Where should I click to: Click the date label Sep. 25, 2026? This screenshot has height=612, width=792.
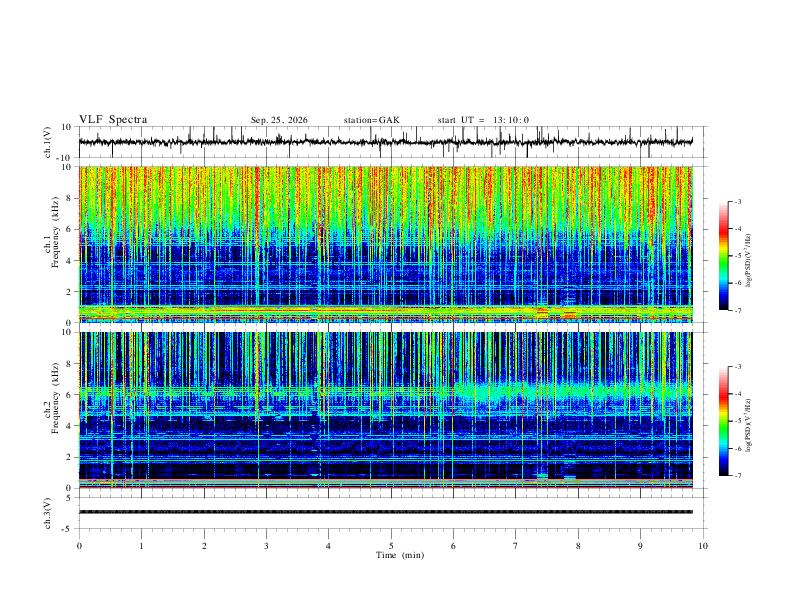click(279, 120)
